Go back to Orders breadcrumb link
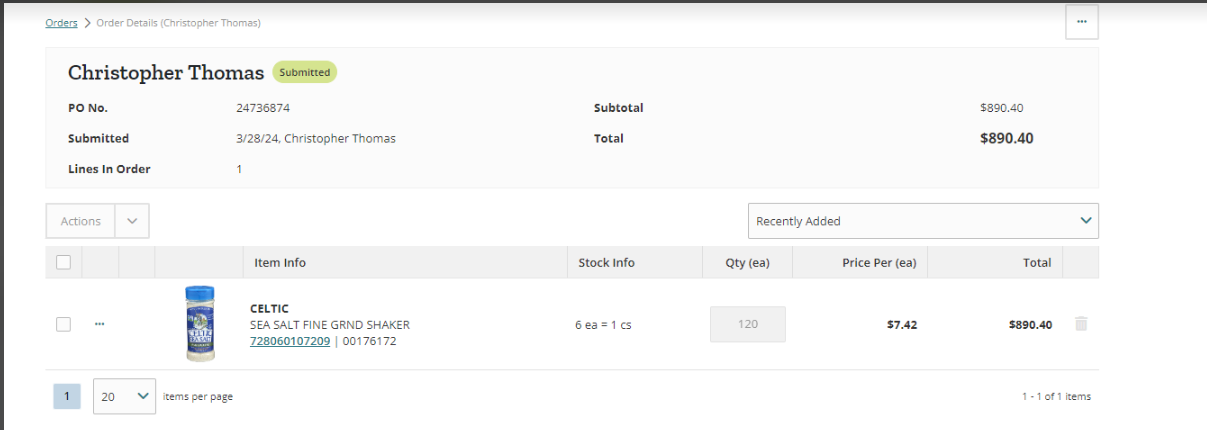This screenshot has width=1207, height=430. [61, 23]
